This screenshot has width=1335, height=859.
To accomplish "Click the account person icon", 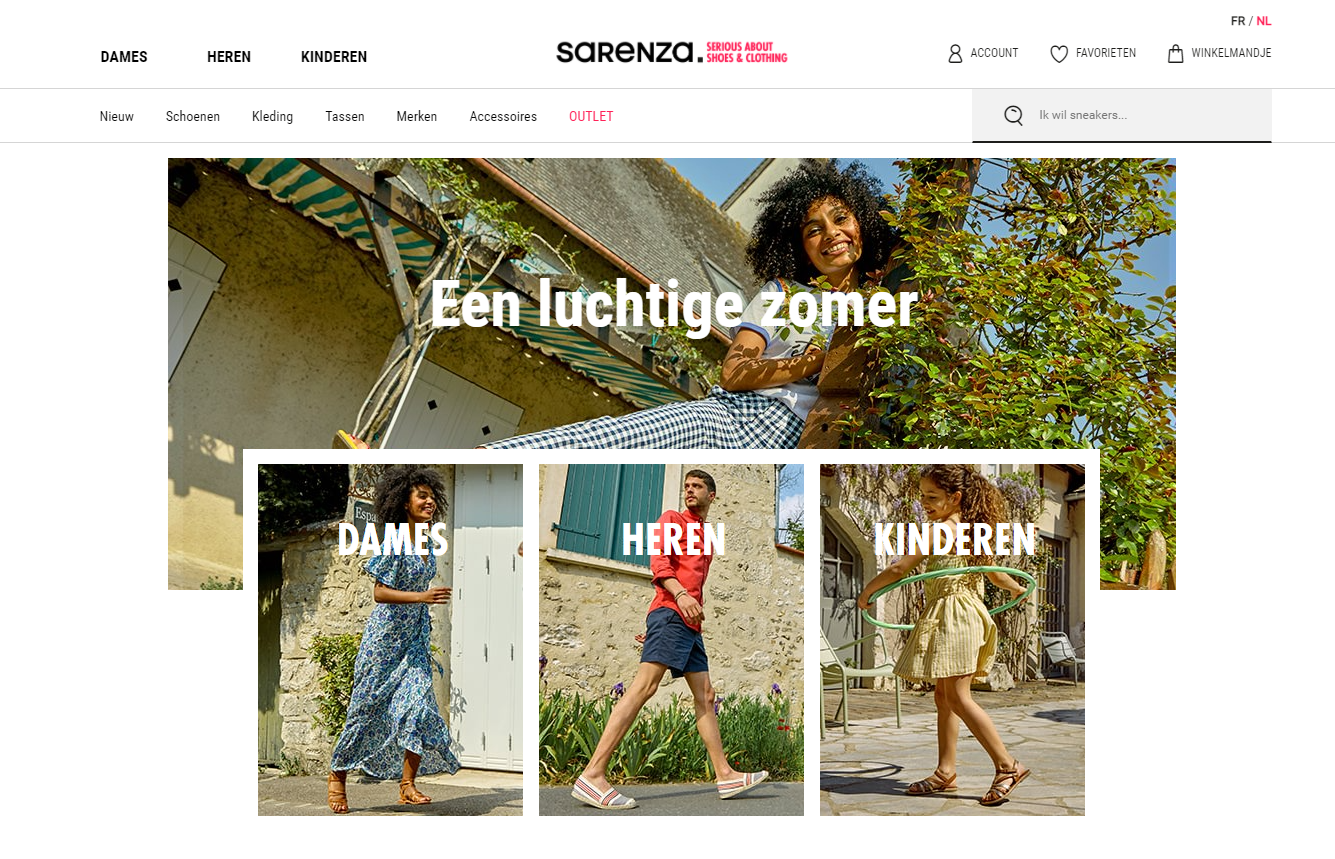I will 955,53.
